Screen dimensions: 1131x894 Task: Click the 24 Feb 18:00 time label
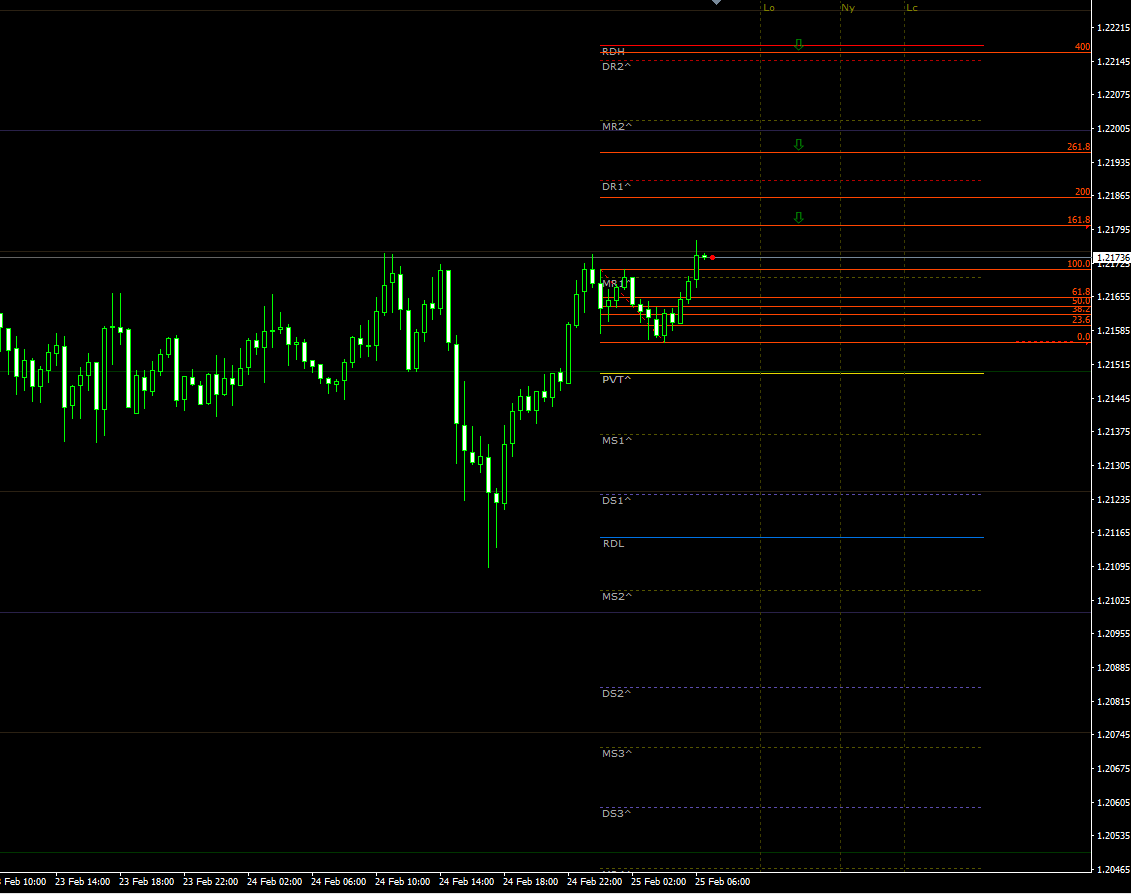click(x=530, y=882)
